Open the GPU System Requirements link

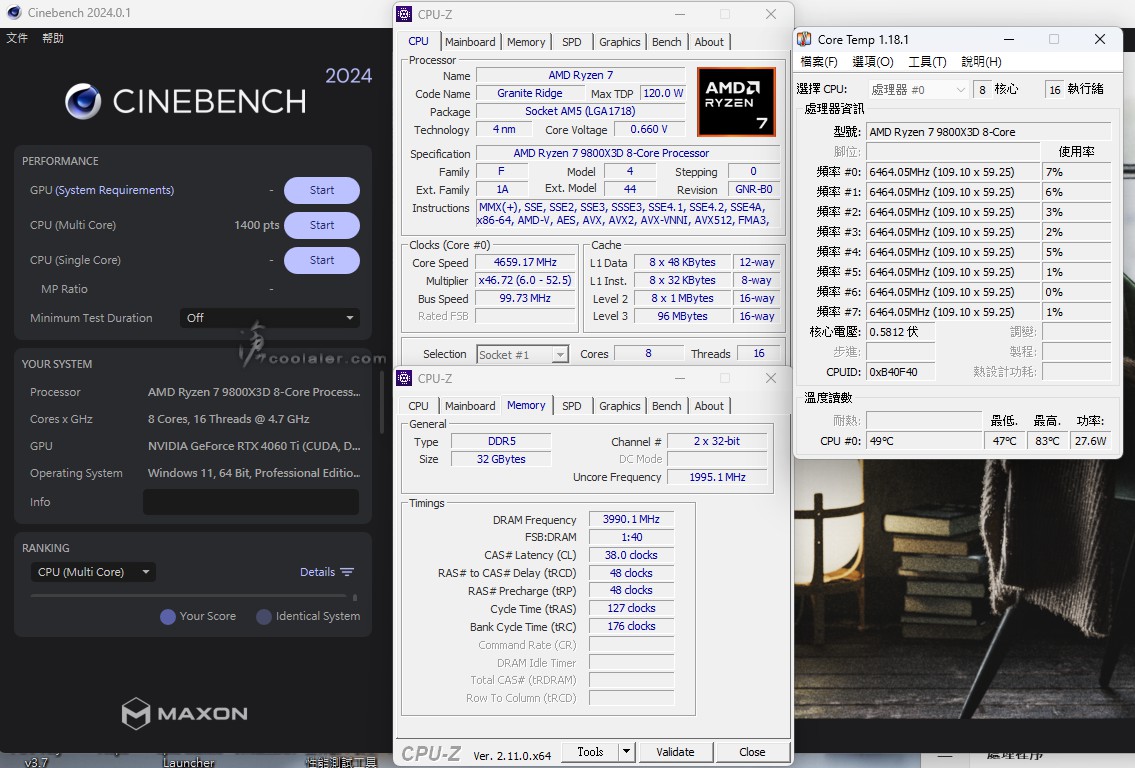click(x=115, y=190)
